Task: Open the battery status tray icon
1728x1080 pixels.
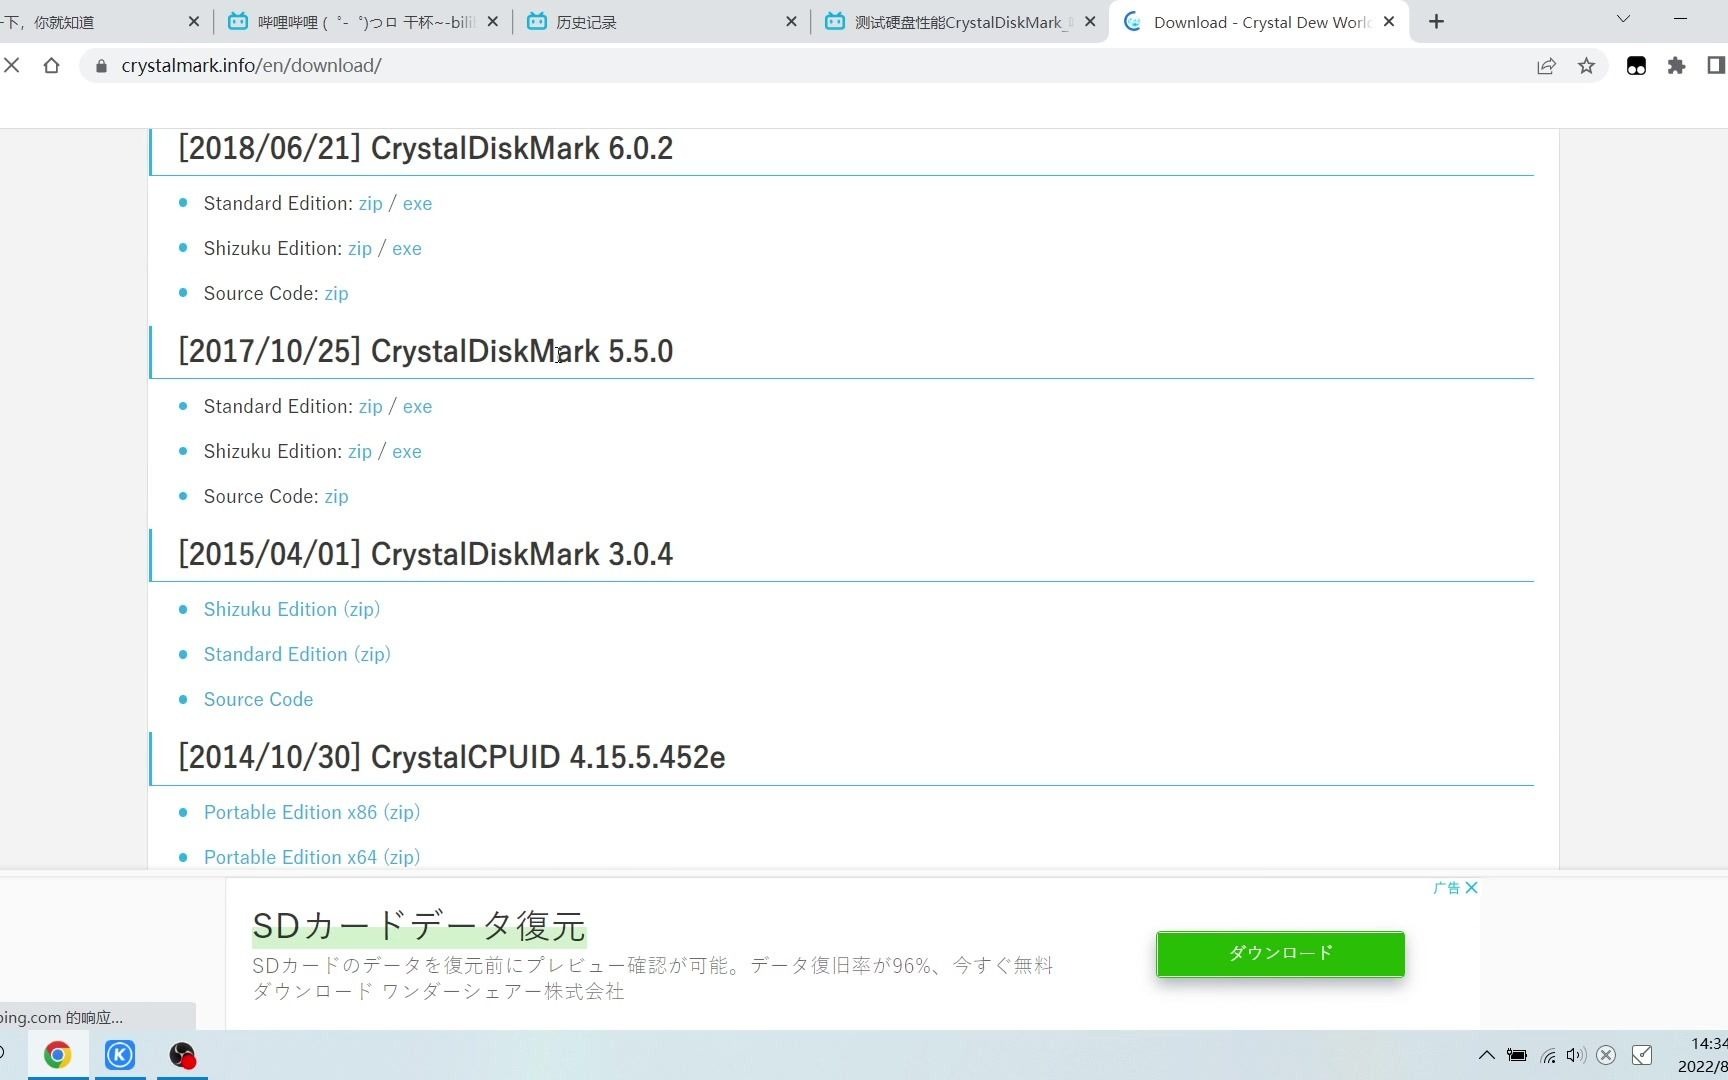Action: click(1517, 1055)
